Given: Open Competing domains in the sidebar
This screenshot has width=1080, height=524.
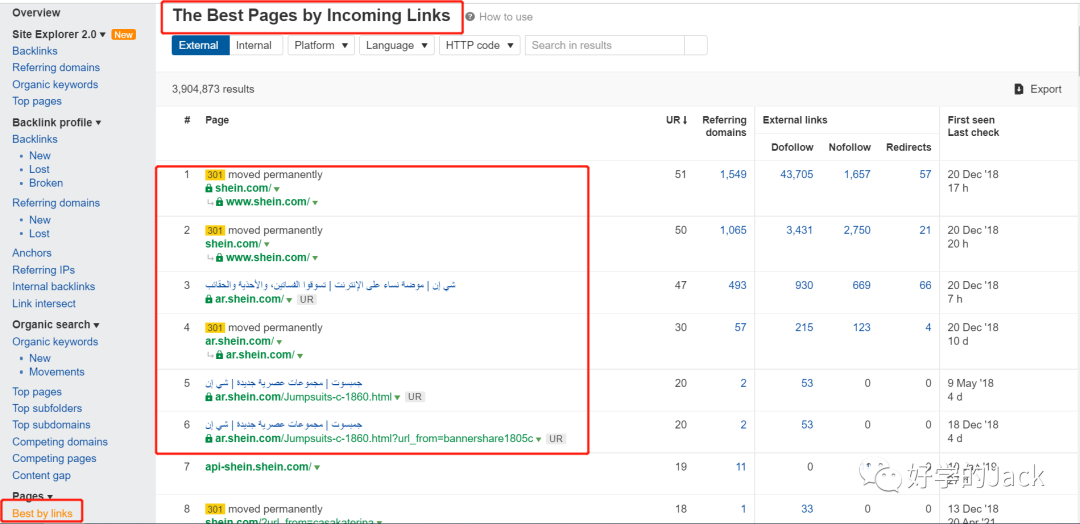Looking at the screenshot, I should click(60, 441).
